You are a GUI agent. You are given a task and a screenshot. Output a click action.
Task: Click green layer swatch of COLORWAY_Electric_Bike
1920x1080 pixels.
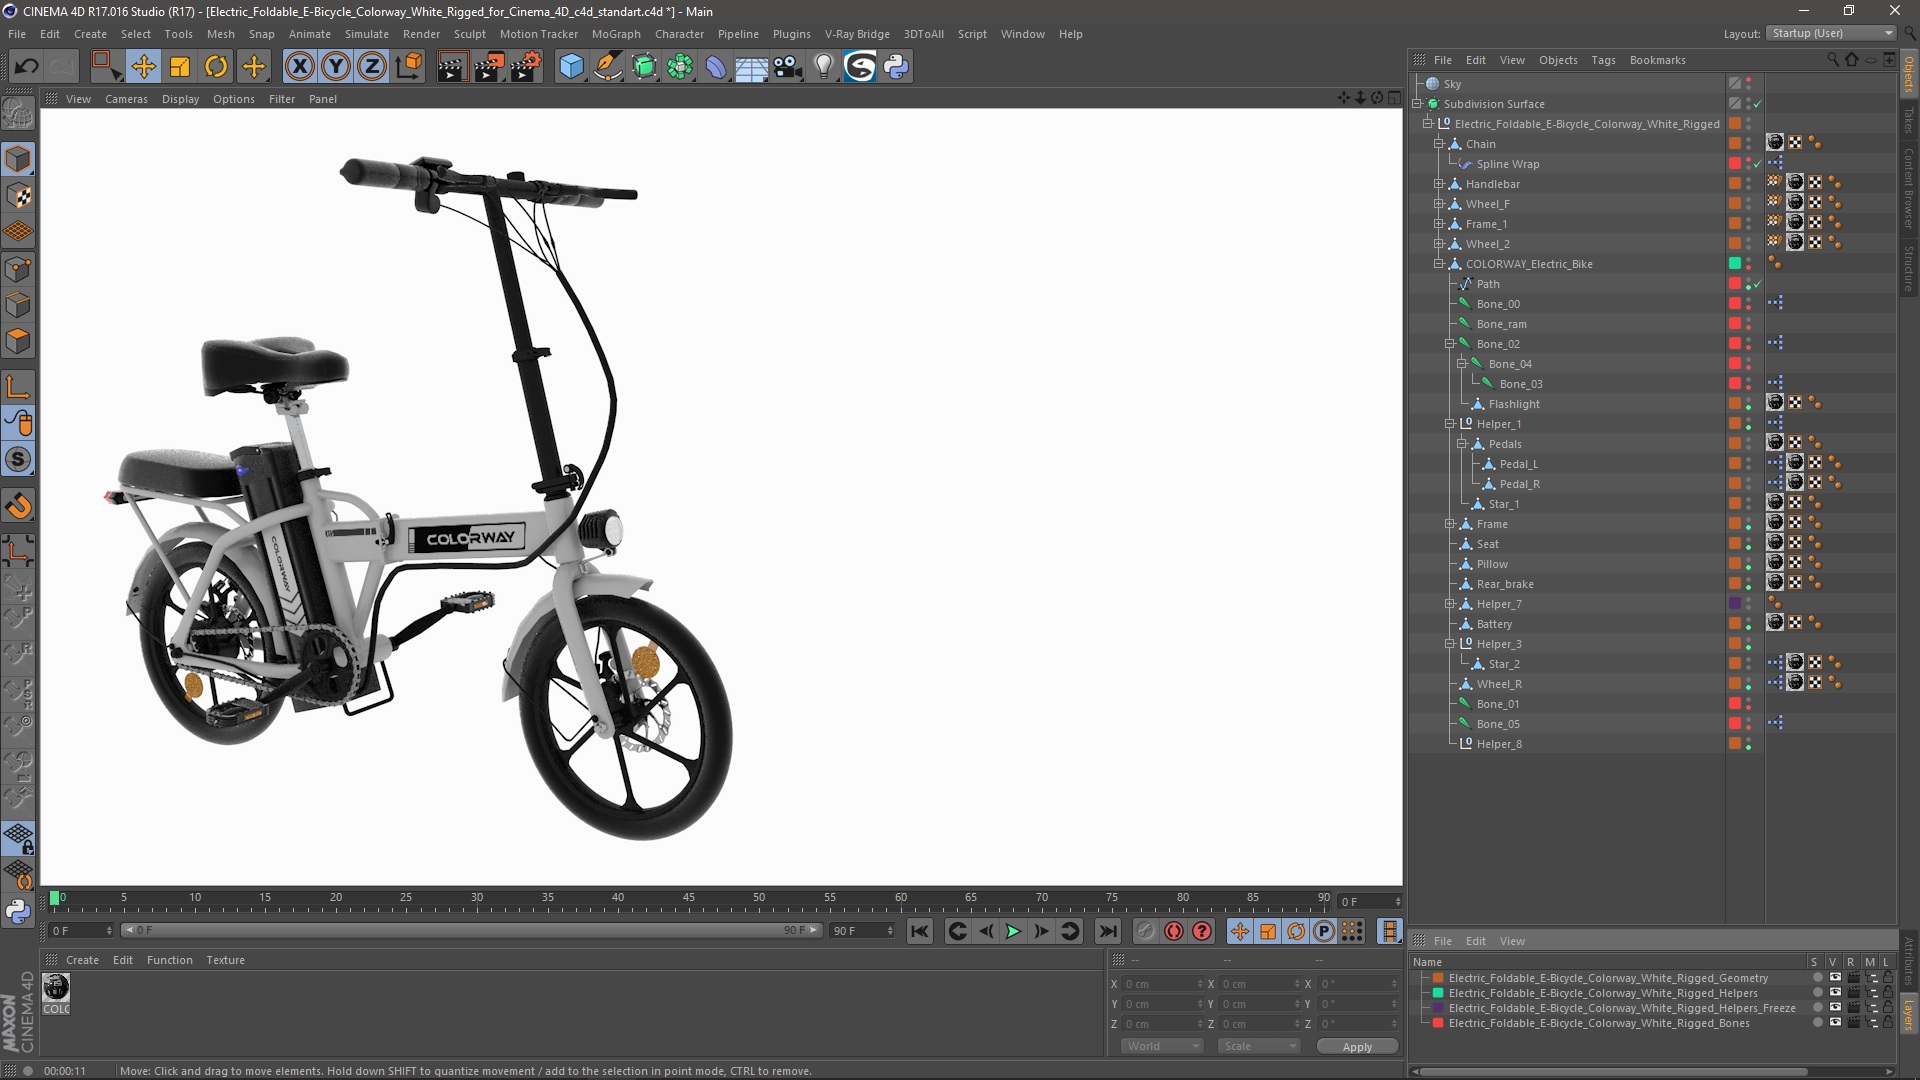click(1735, 264)
